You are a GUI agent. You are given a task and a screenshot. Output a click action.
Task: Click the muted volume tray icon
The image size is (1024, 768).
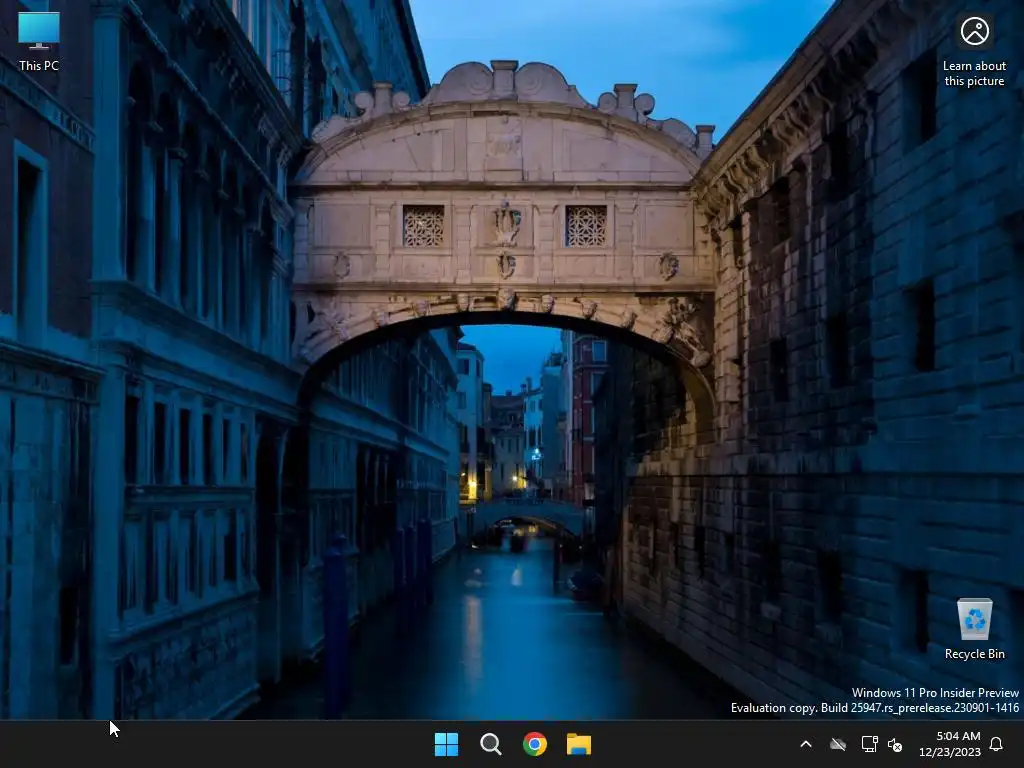[895, 744]
